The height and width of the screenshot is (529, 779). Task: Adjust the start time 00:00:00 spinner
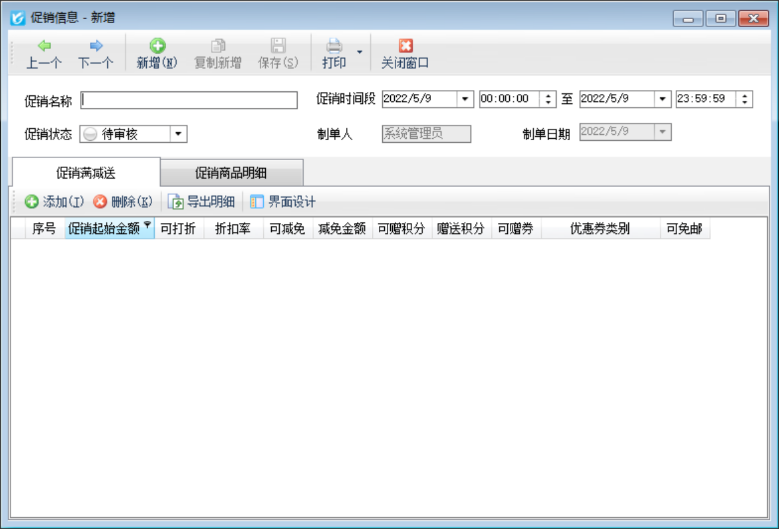pyautogui.click(x=547, y=99)
